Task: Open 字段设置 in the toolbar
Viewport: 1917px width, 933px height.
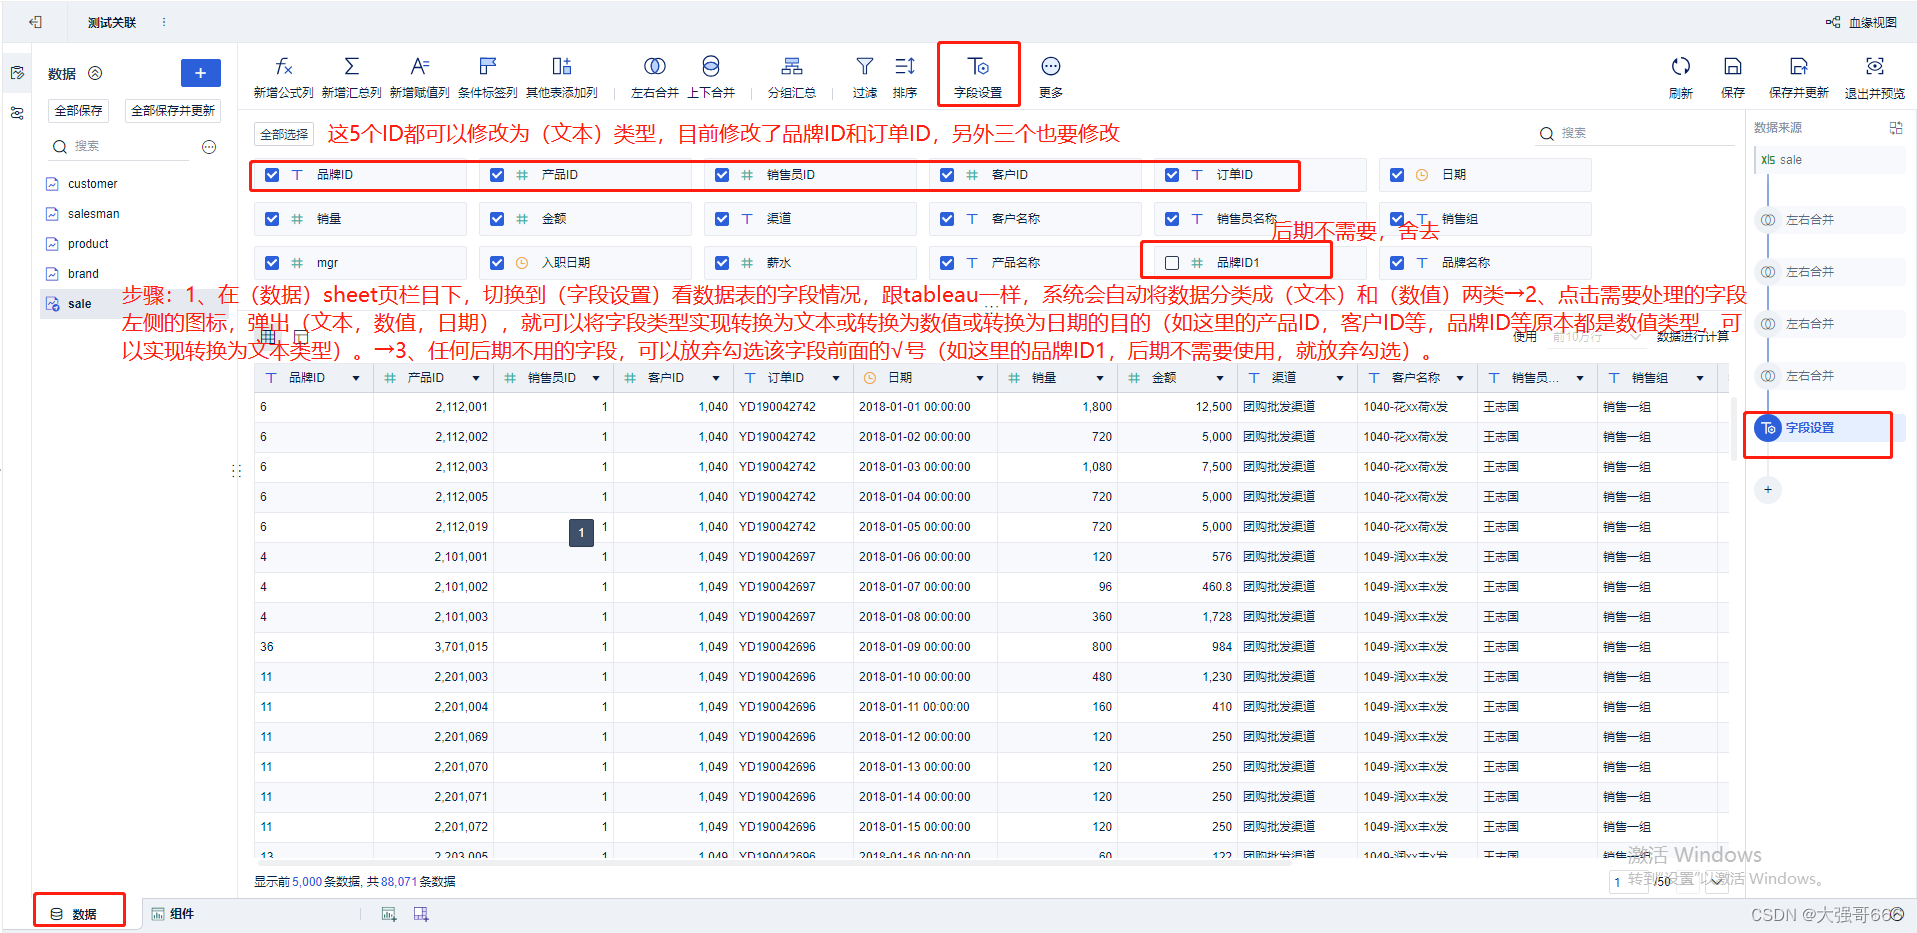Action: coord(977,75)
